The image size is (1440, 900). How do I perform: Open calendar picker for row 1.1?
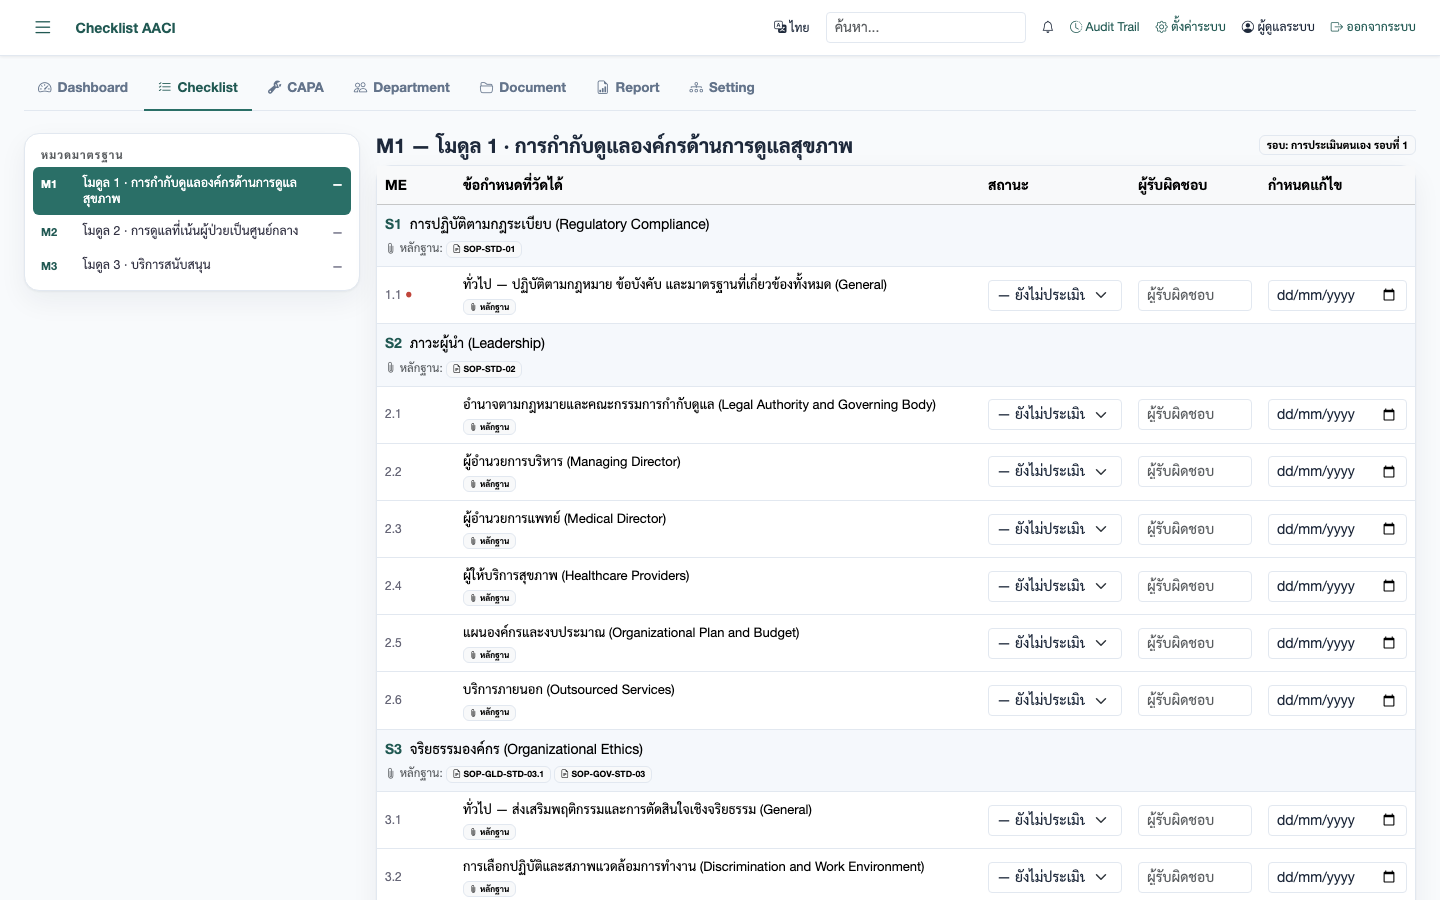click(x=1389, y=295)
